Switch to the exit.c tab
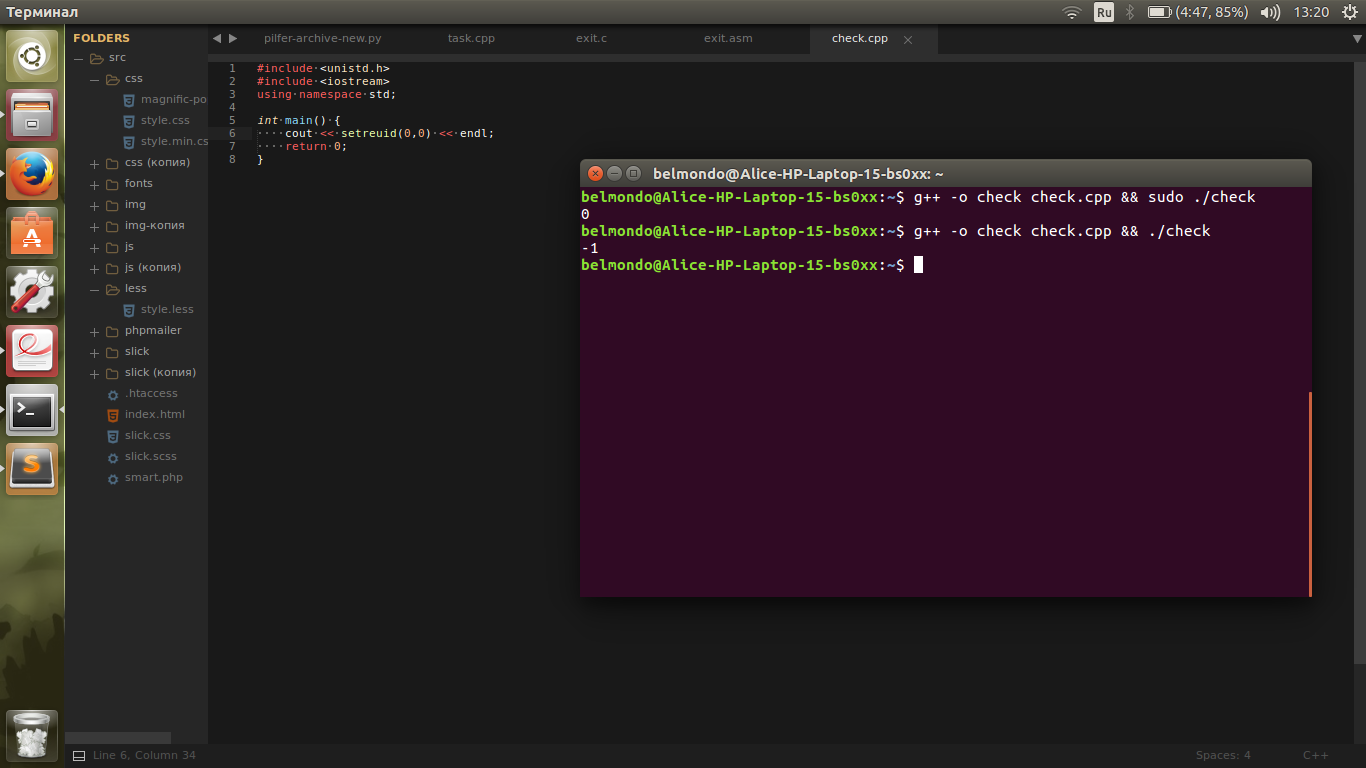The height and width of the screenshot is (768, 1366). click(591, 38)
